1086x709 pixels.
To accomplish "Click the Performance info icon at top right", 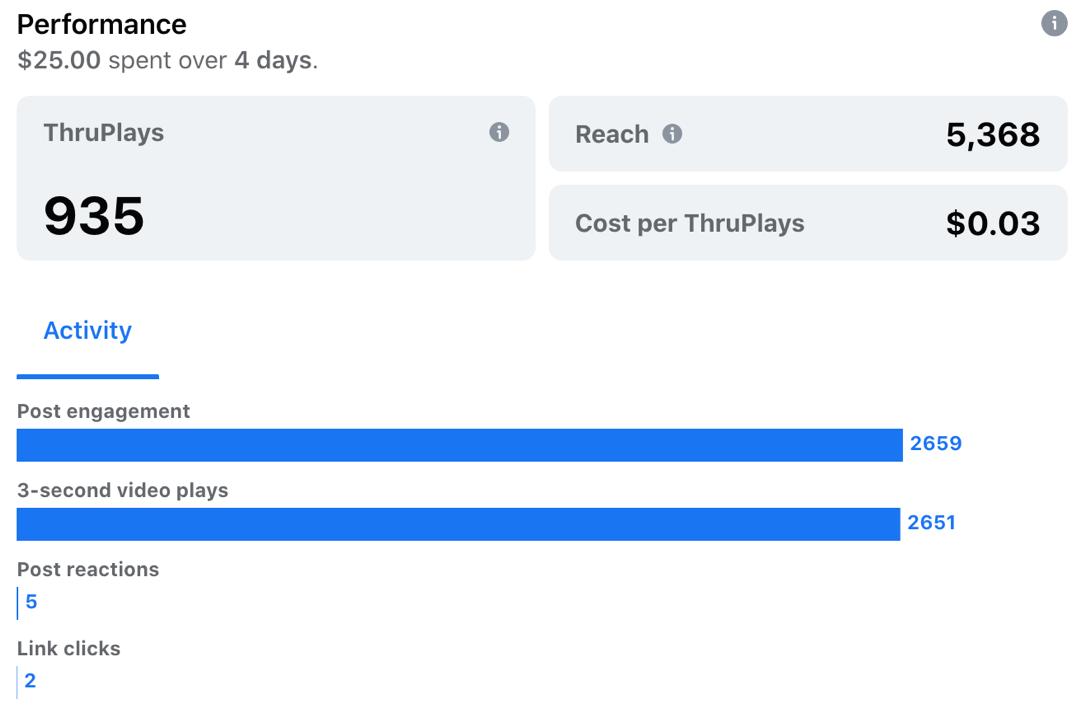I will point(1054,24).
